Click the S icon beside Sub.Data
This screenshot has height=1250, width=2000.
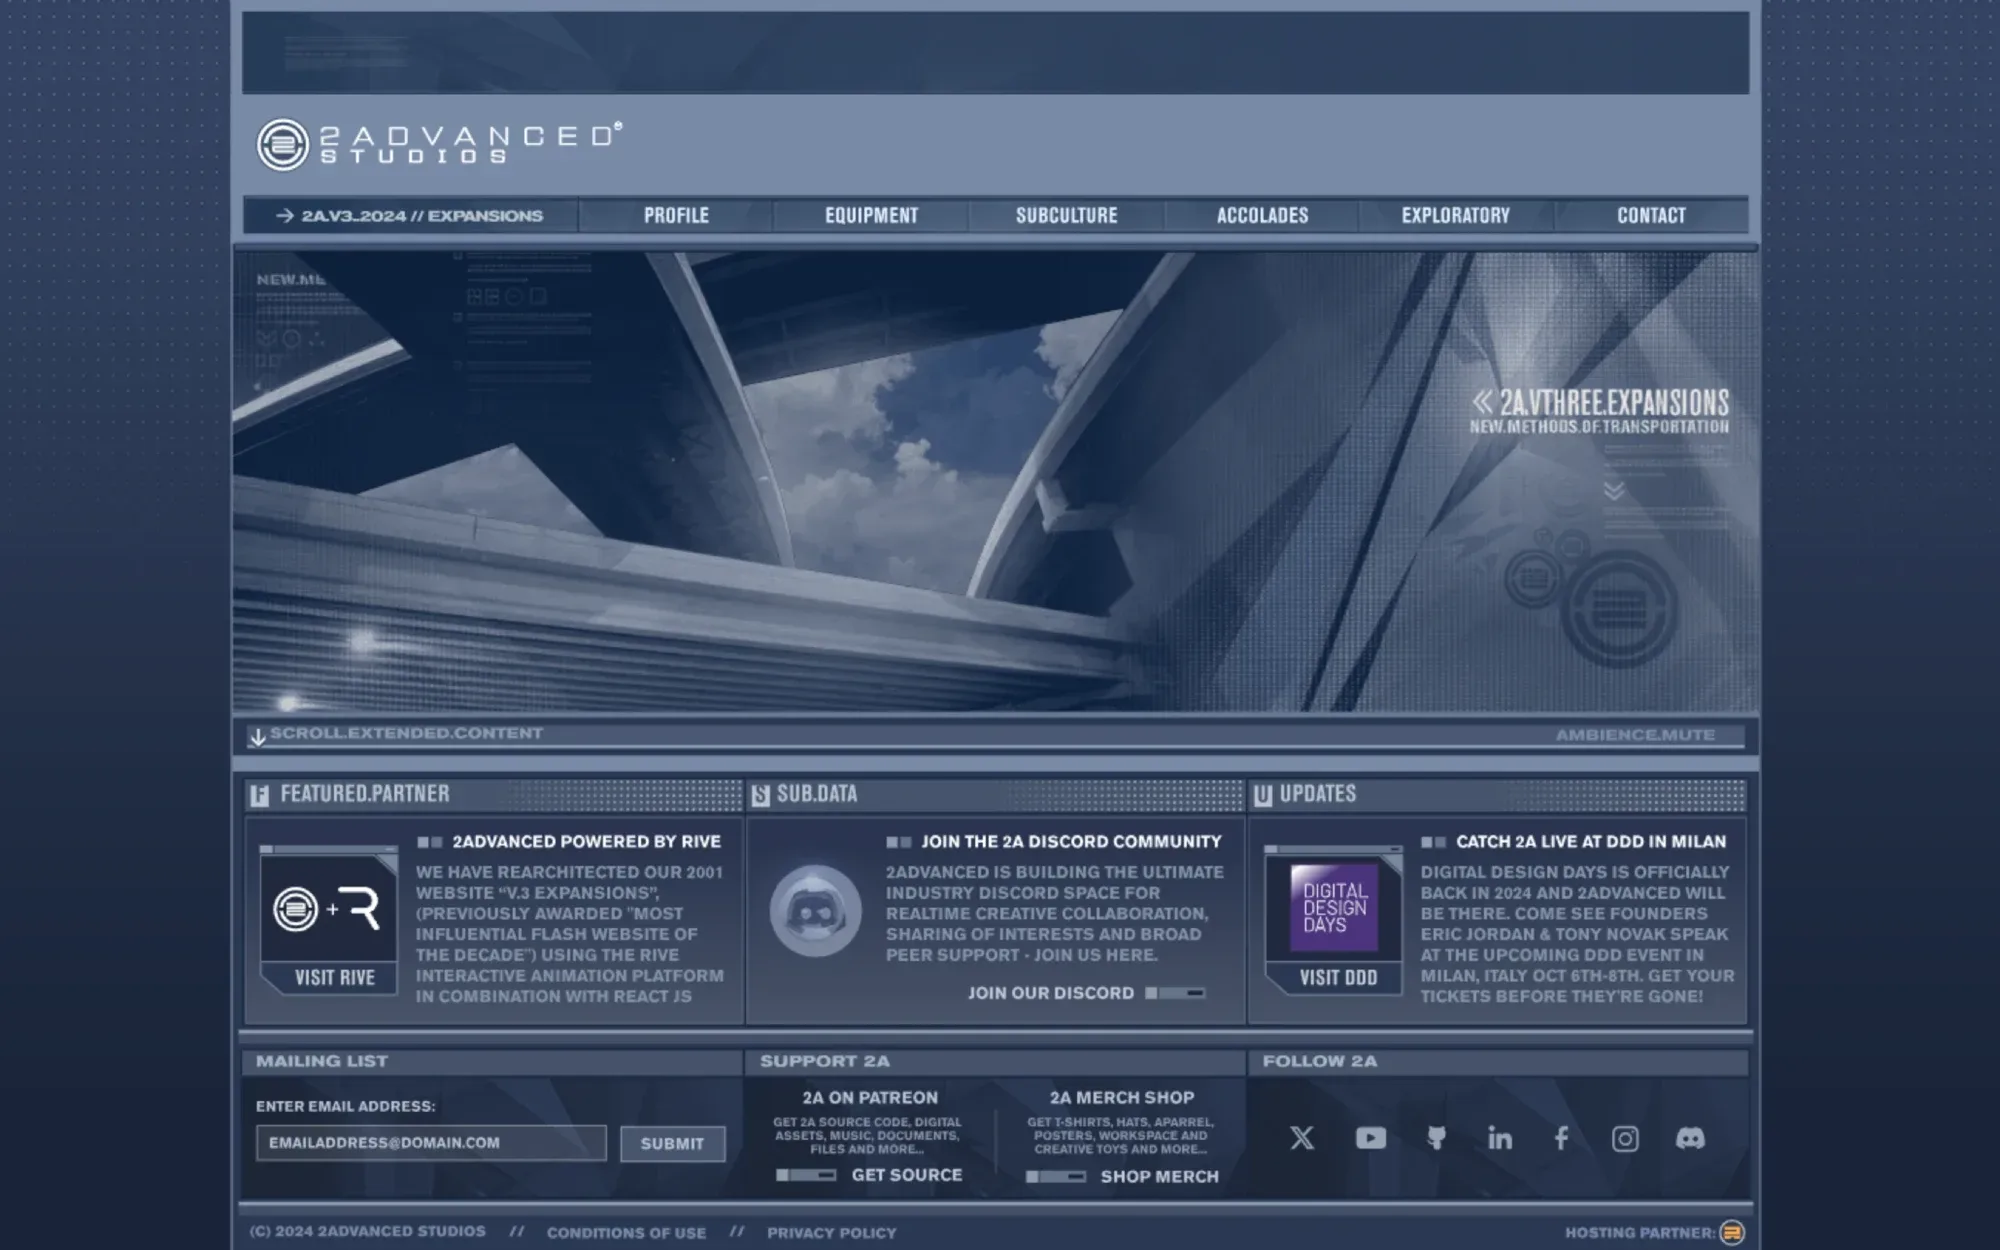760,795
